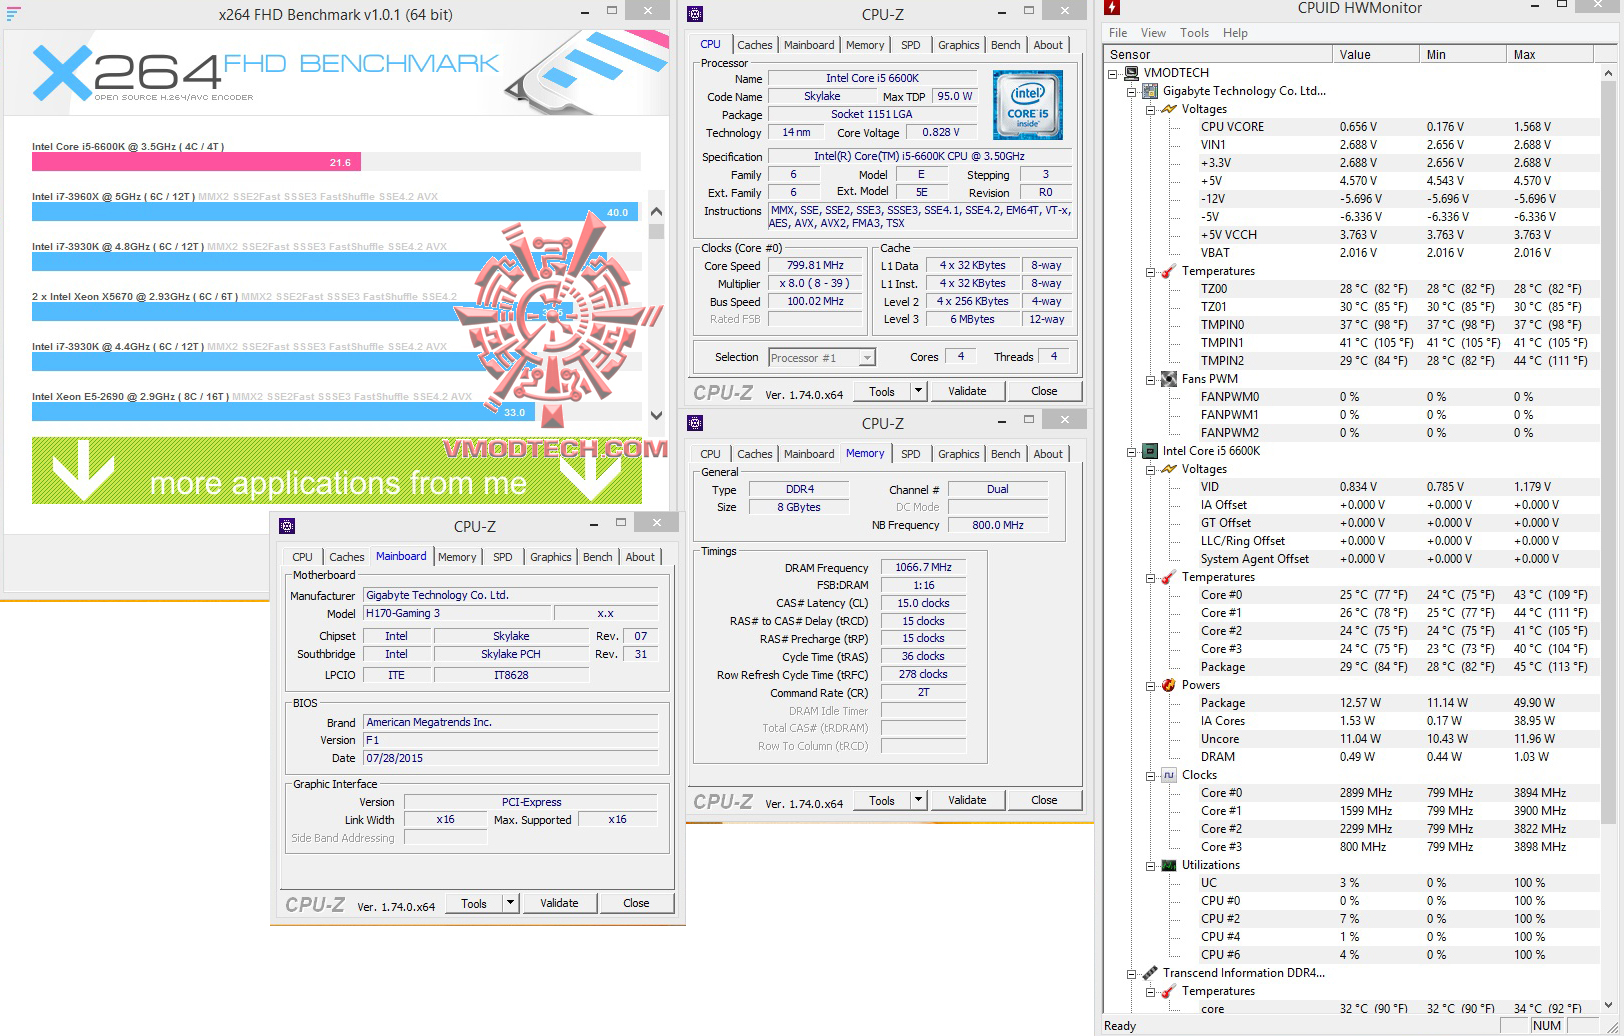Click the Intel Core i5 inside logo
1624x1036 pixels.
tap(1027, 105)
